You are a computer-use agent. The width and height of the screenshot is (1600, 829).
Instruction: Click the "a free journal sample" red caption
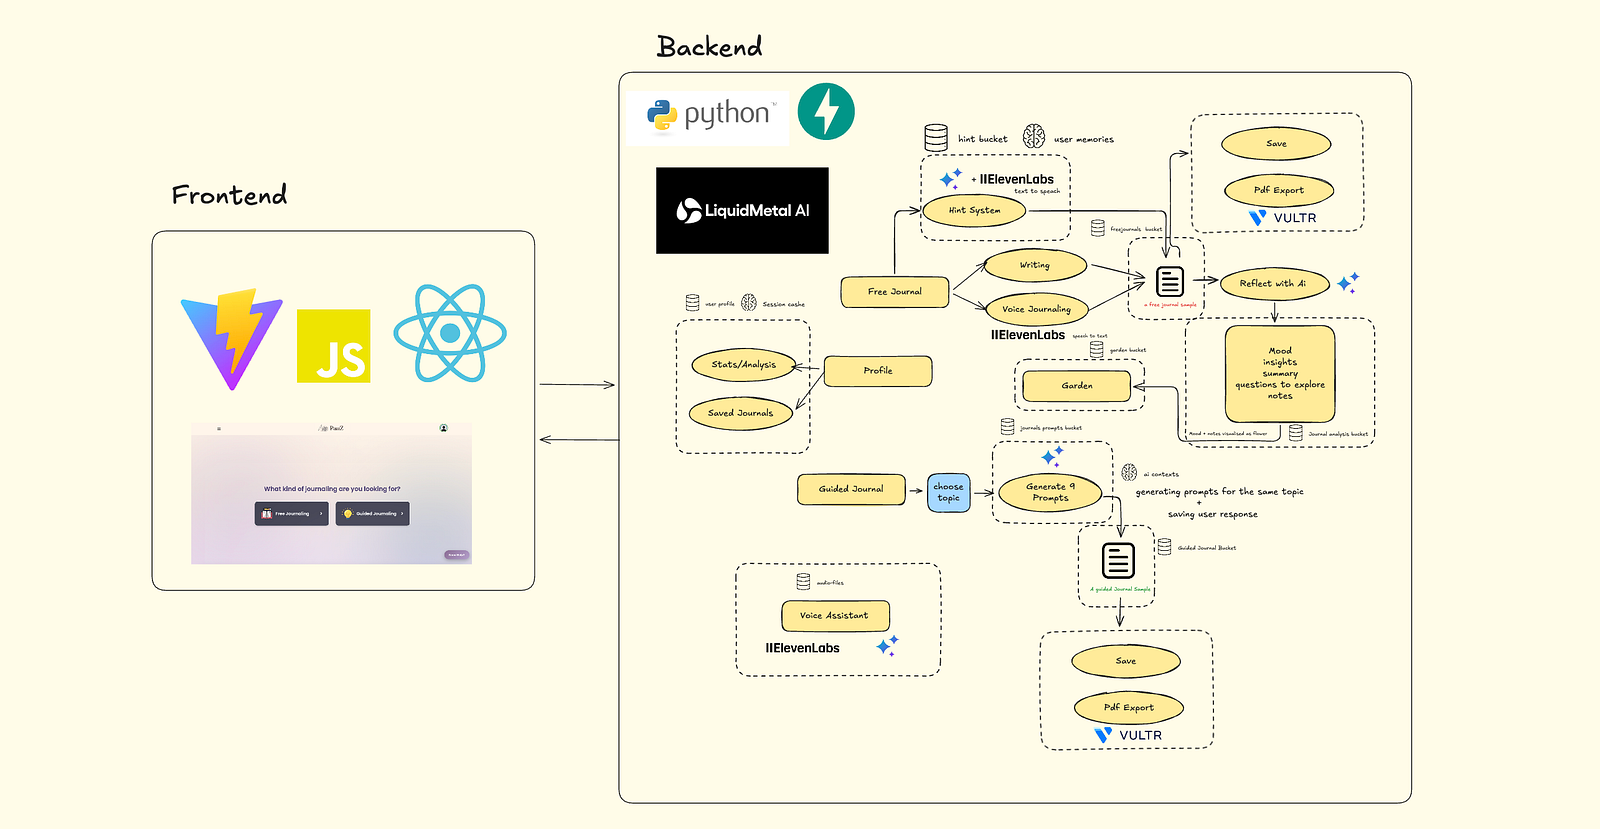[1170, 305]
